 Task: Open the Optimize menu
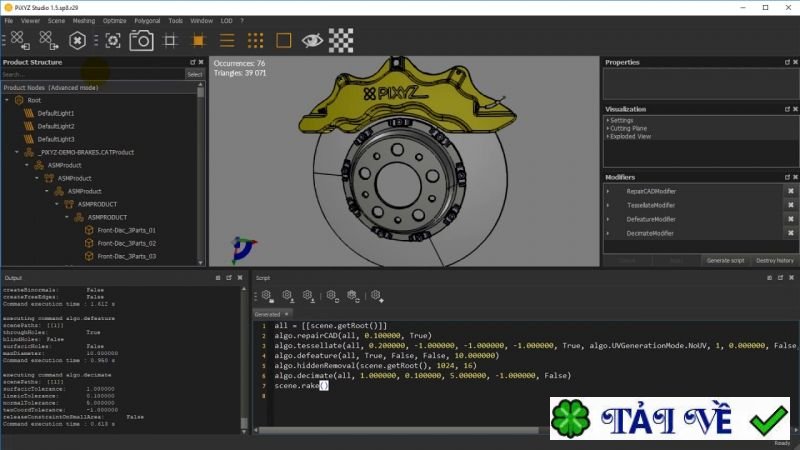(114, 20)
